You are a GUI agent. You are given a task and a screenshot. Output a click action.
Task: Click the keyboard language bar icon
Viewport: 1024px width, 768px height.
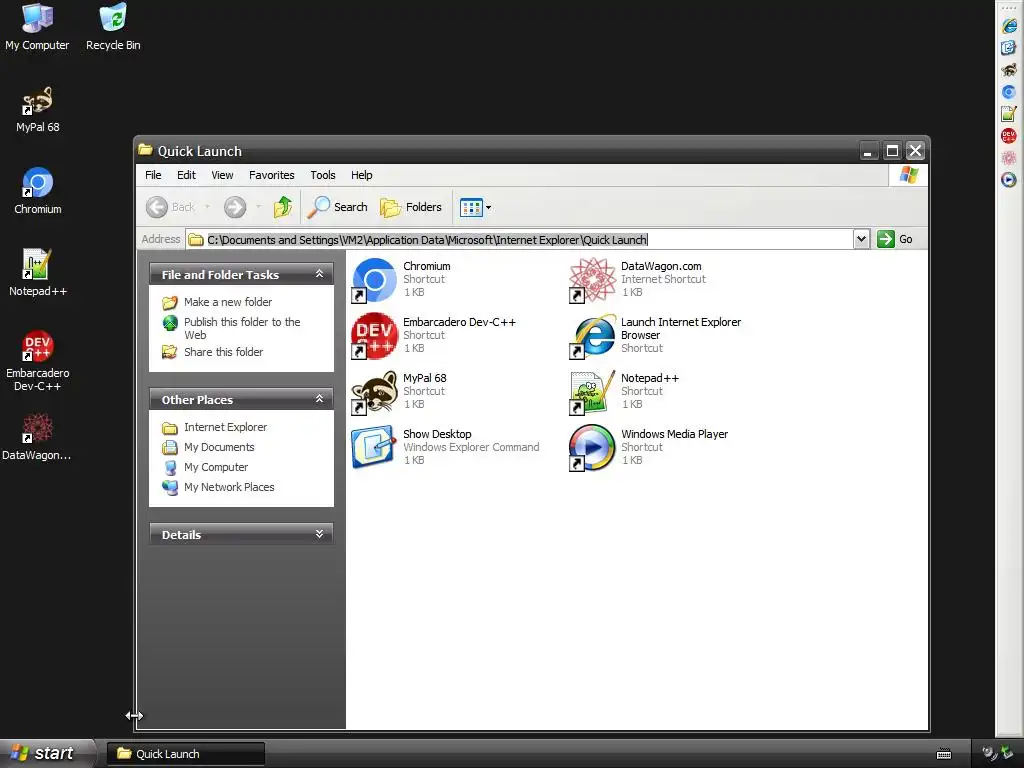[x=944, y=754]
